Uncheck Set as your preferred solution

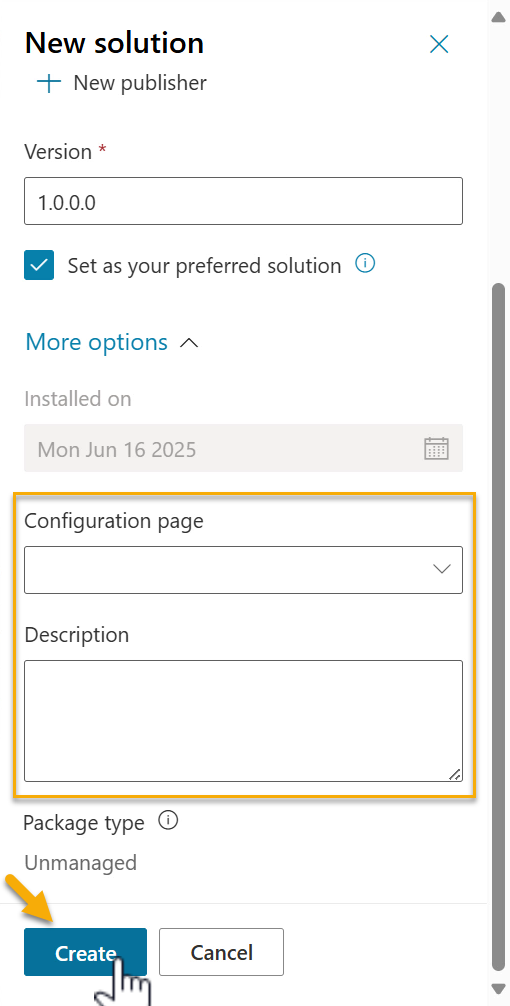coord(39,265)
